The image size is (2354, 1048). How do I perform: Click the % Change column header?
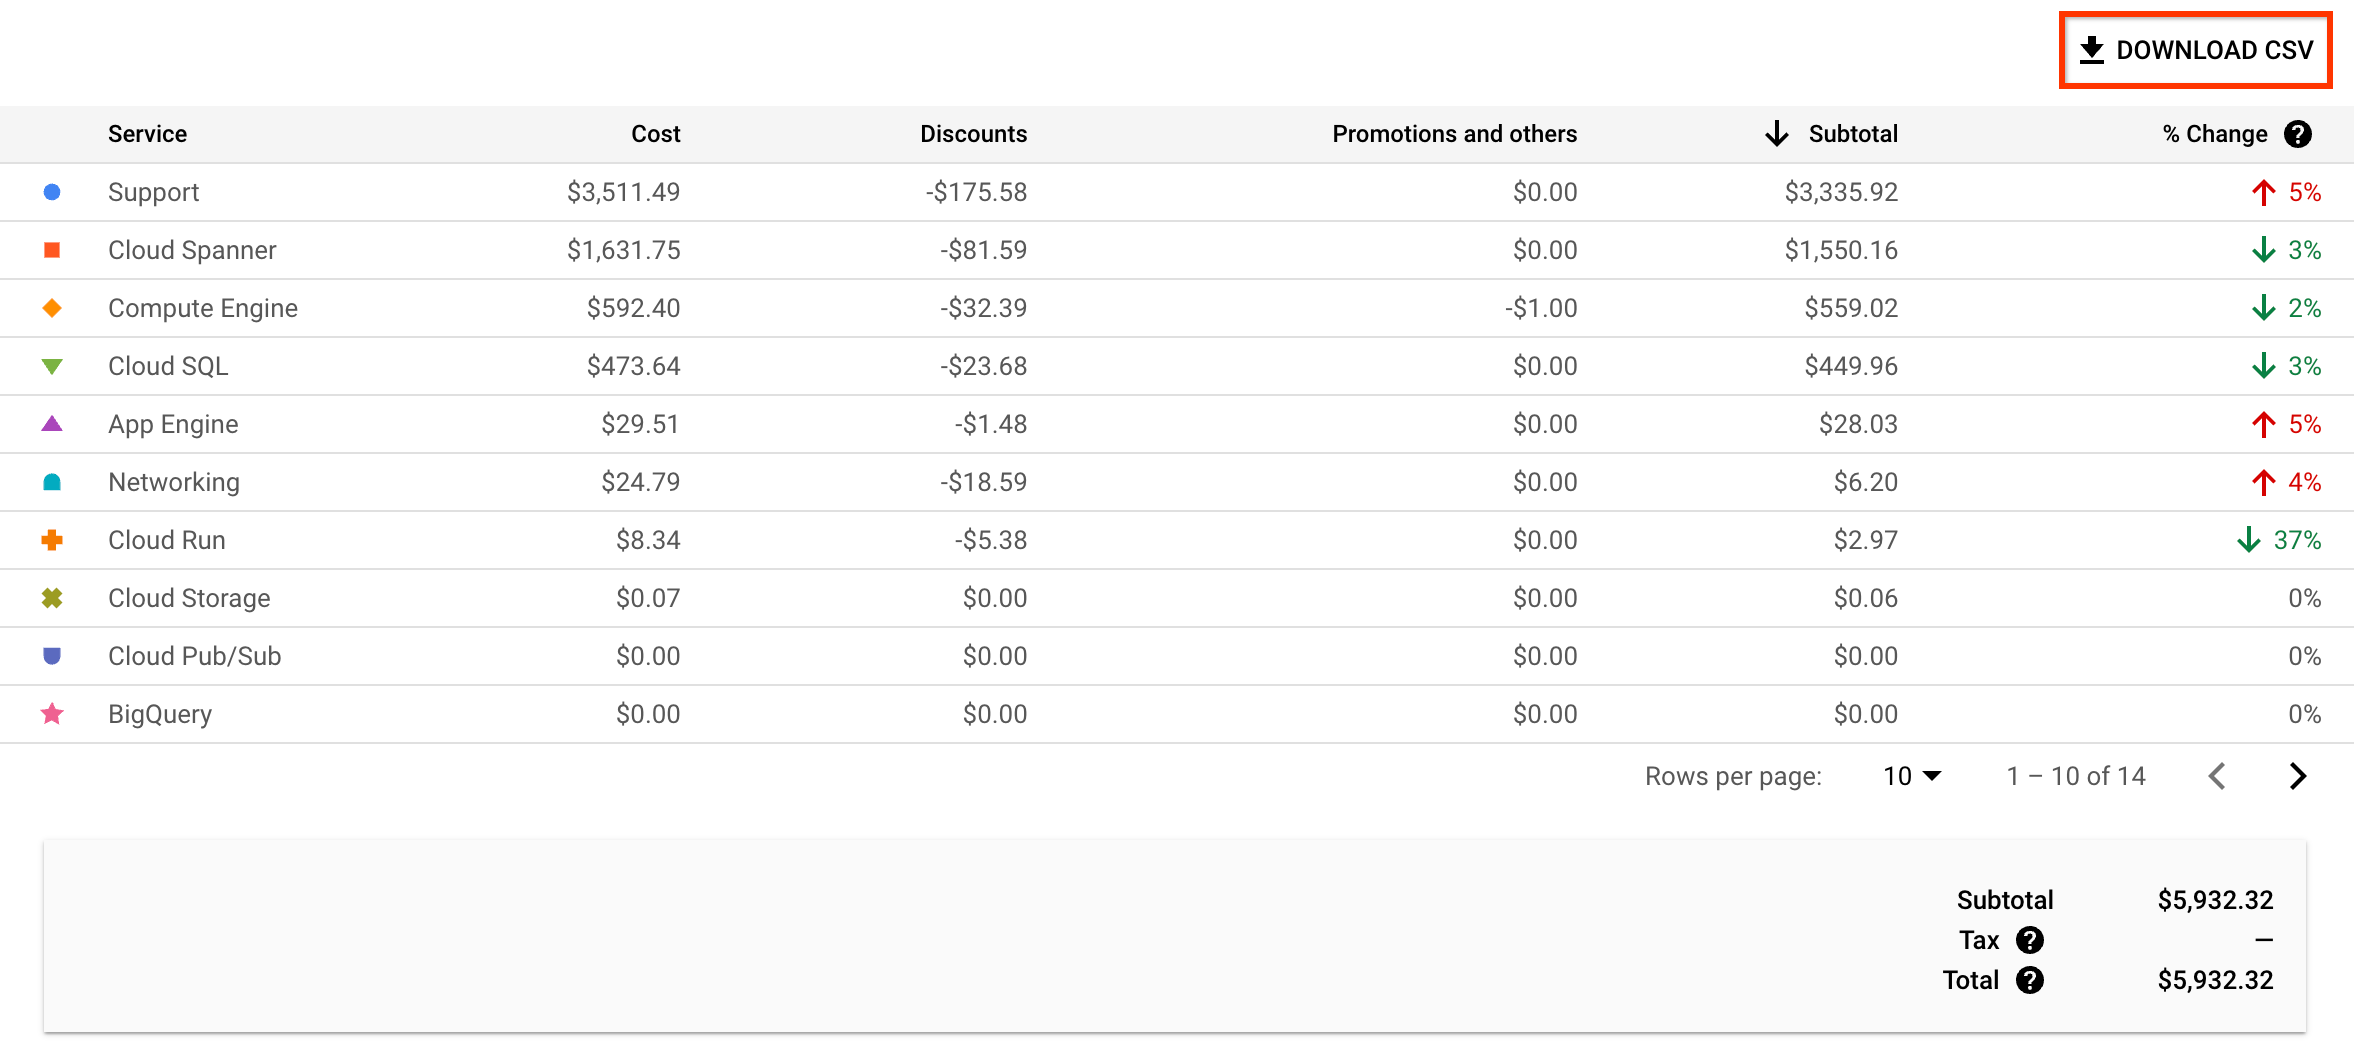(x=2214, y=134)
